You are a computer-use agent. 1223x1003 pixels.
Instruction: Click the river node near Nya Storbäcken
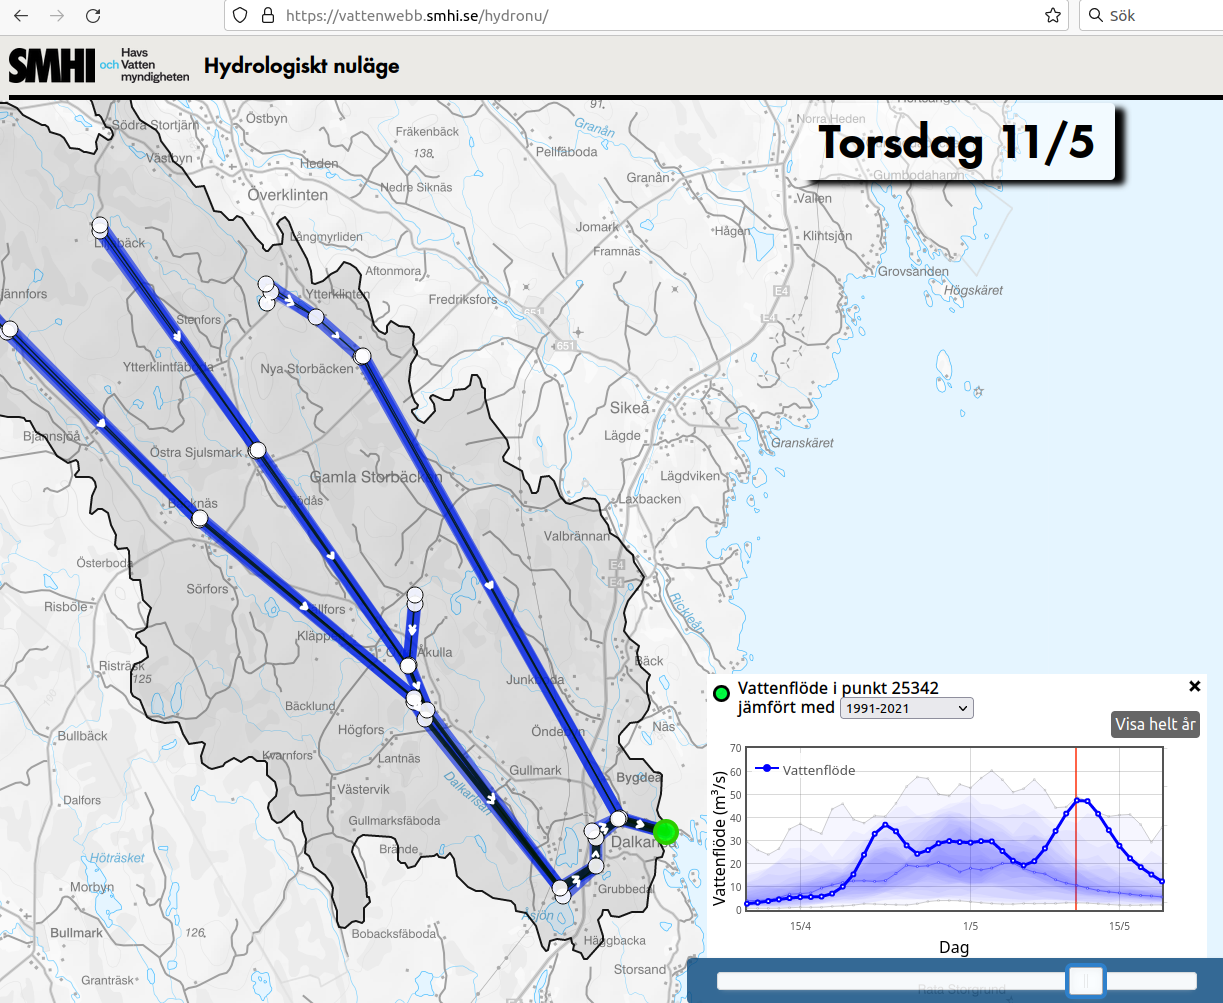(362, 356)
